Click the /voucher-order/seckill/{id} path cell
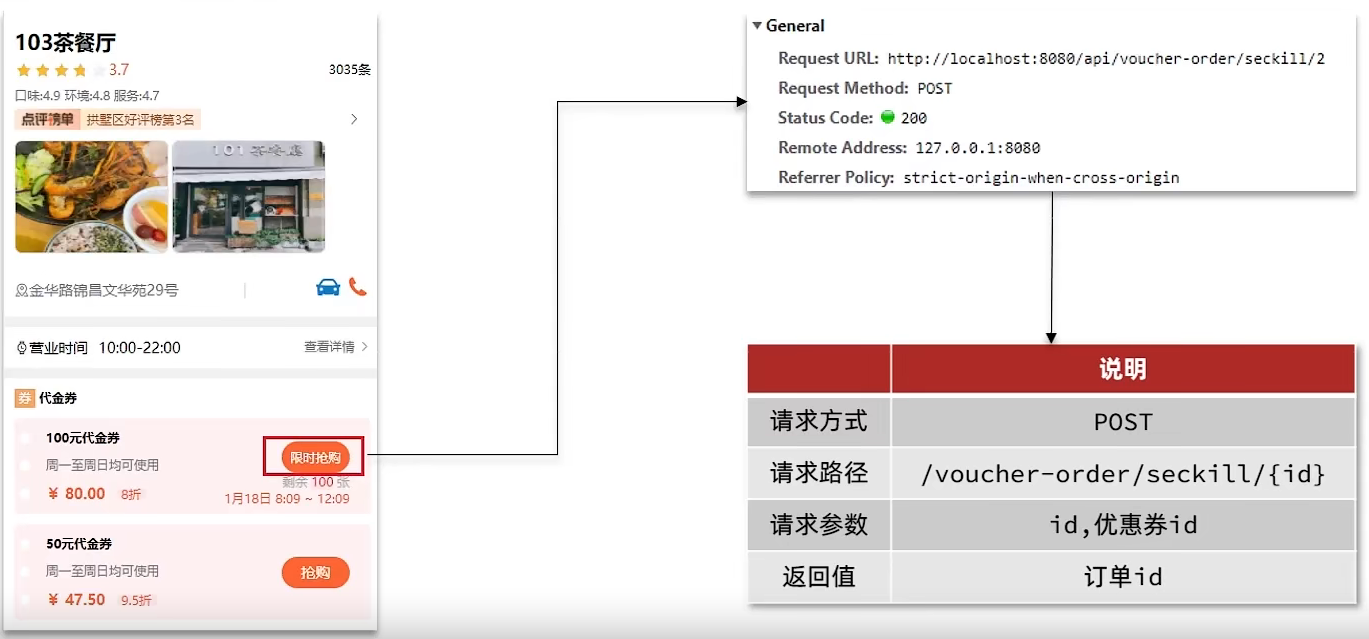This screenshot has height=639, width=1369. pyautogui.click(x=1123, y=474)
